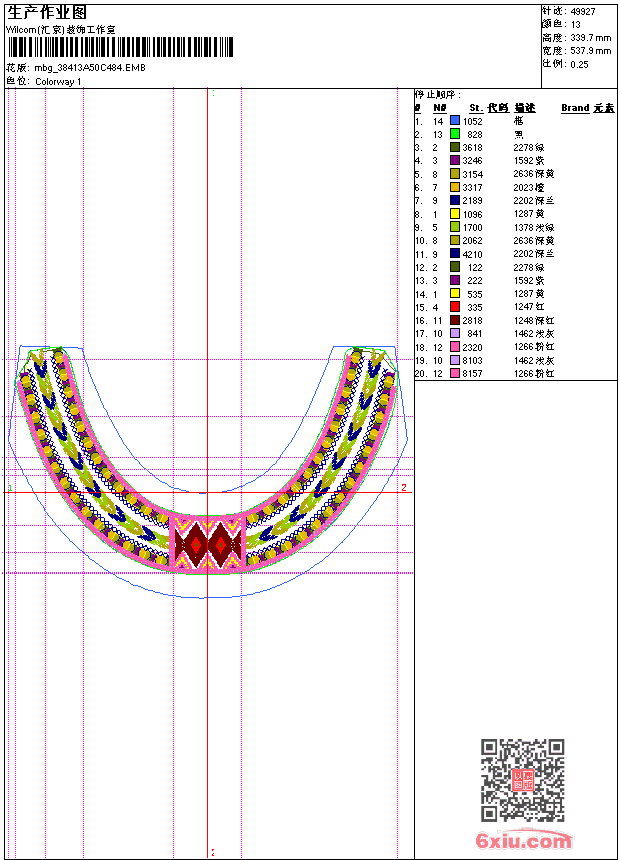Click the 'Colorway 1' label

pos(59,81)
